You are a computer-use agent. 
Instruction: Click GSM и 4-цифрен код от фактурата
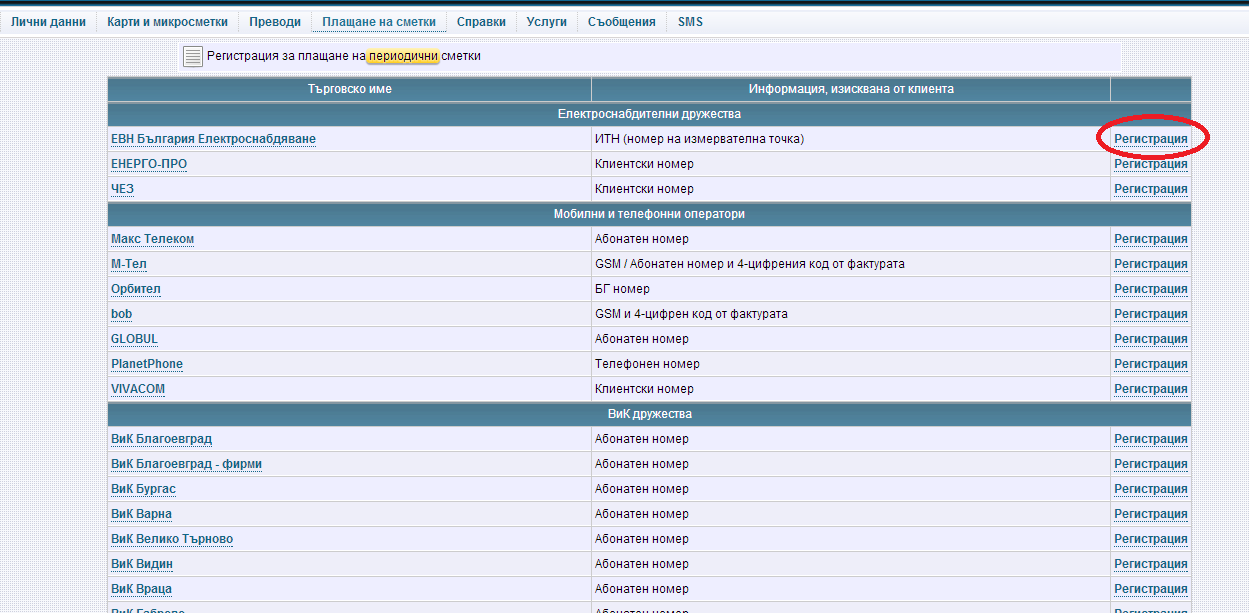tap(691, 314)
